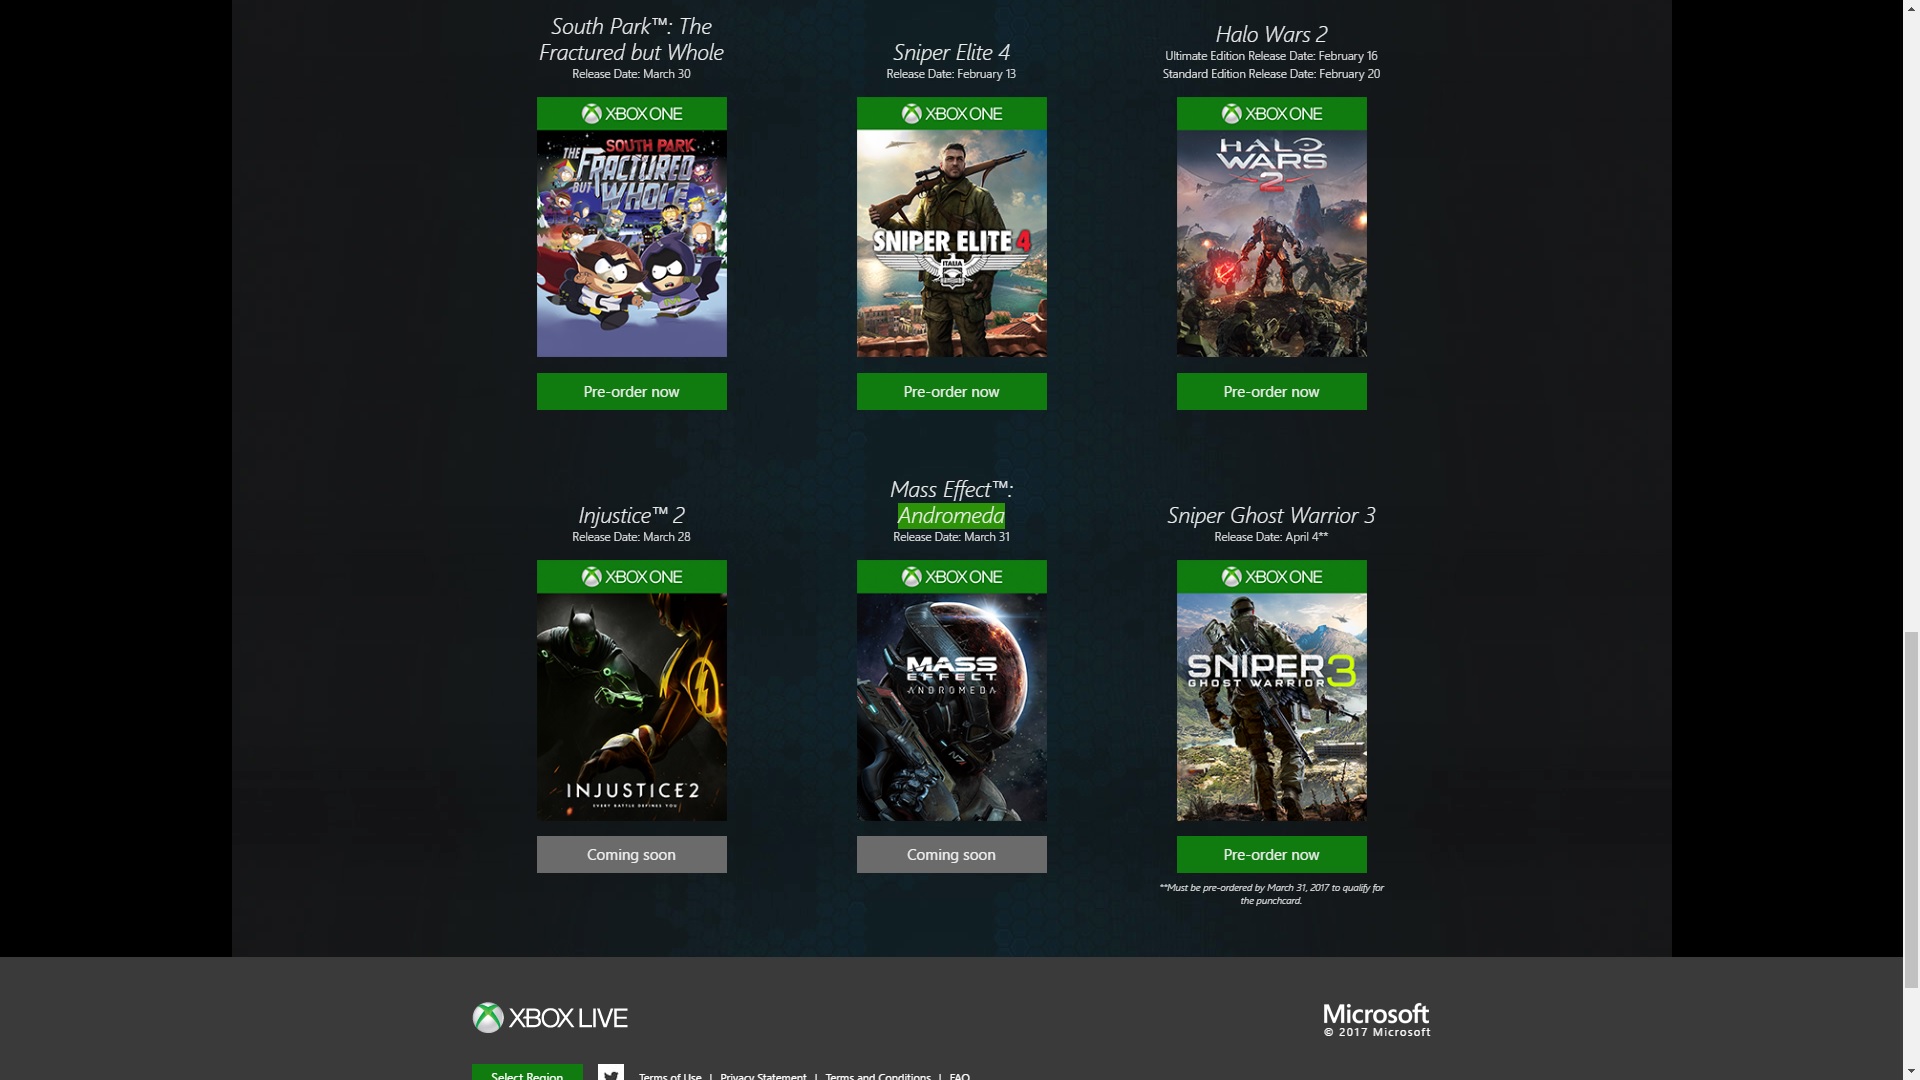Pre-order Sniper Elite 4 now
Viewport: 1920px width, 1080px height.
[952, 392]
